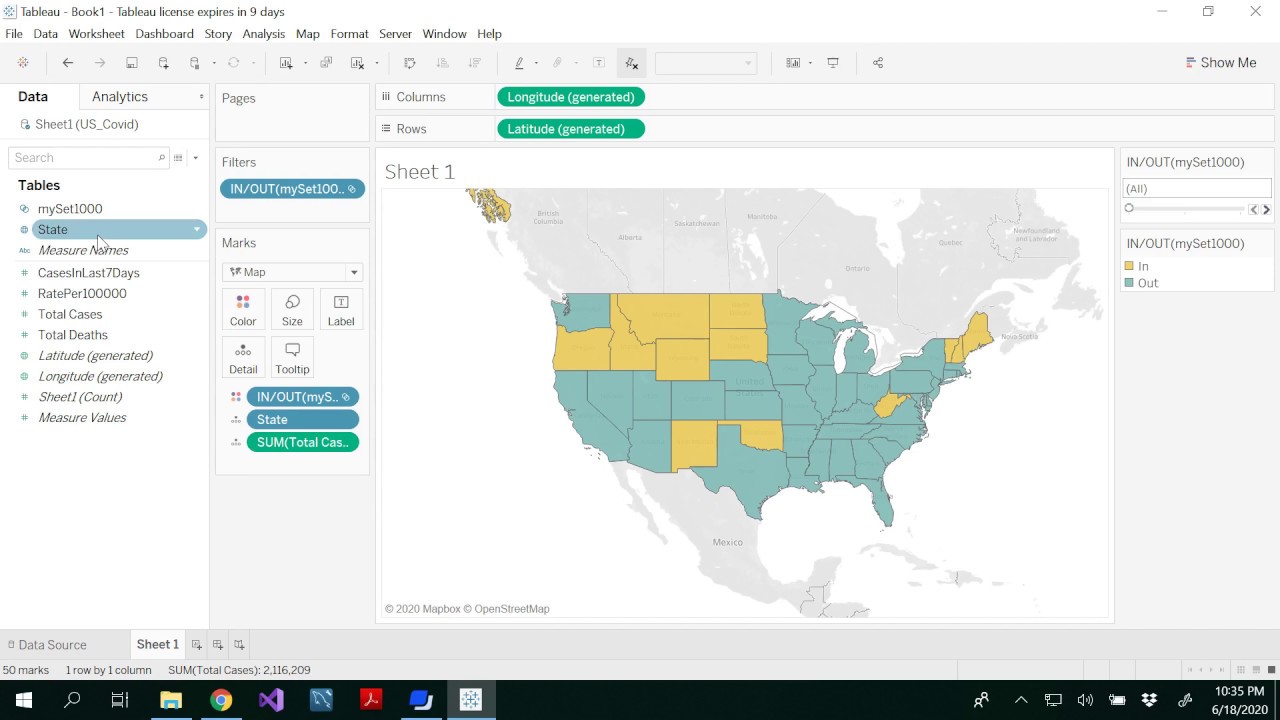Click the yellow In legend swatch
Viewport: 1280px width, 720px height.
tap(1129, 266)
